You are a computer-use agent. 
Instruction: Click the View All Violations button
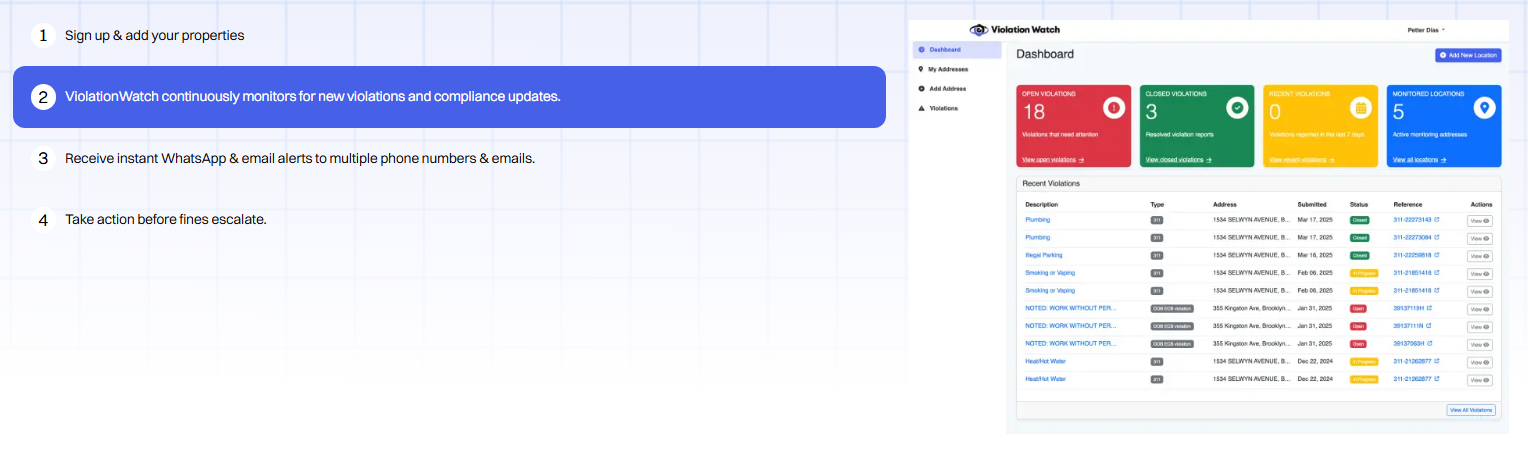tap(1471, 410)
